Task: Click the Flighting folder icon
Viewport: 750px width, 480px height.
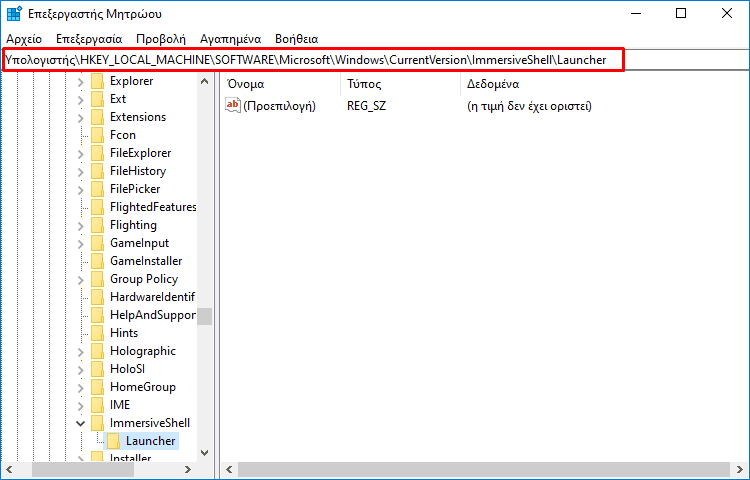Action: (97, 225)
